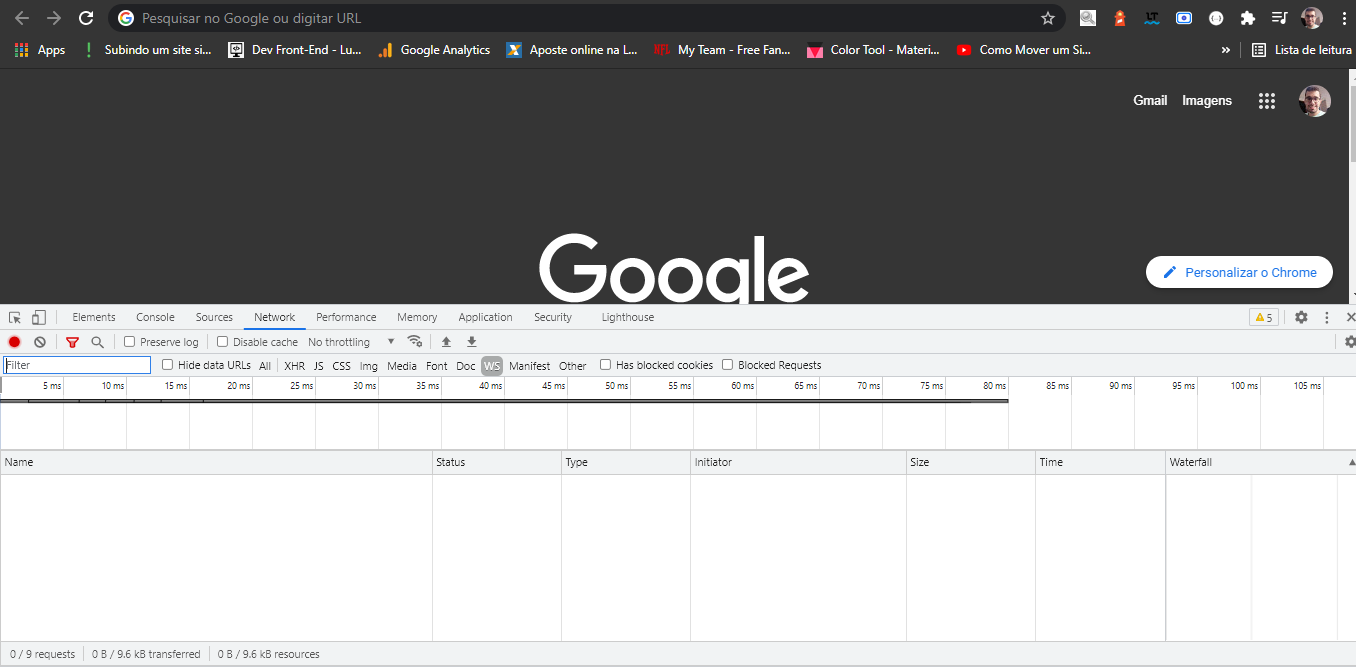Switch to the Console tab
This screenshot has width=1356, height=667.
click(155, 317)
